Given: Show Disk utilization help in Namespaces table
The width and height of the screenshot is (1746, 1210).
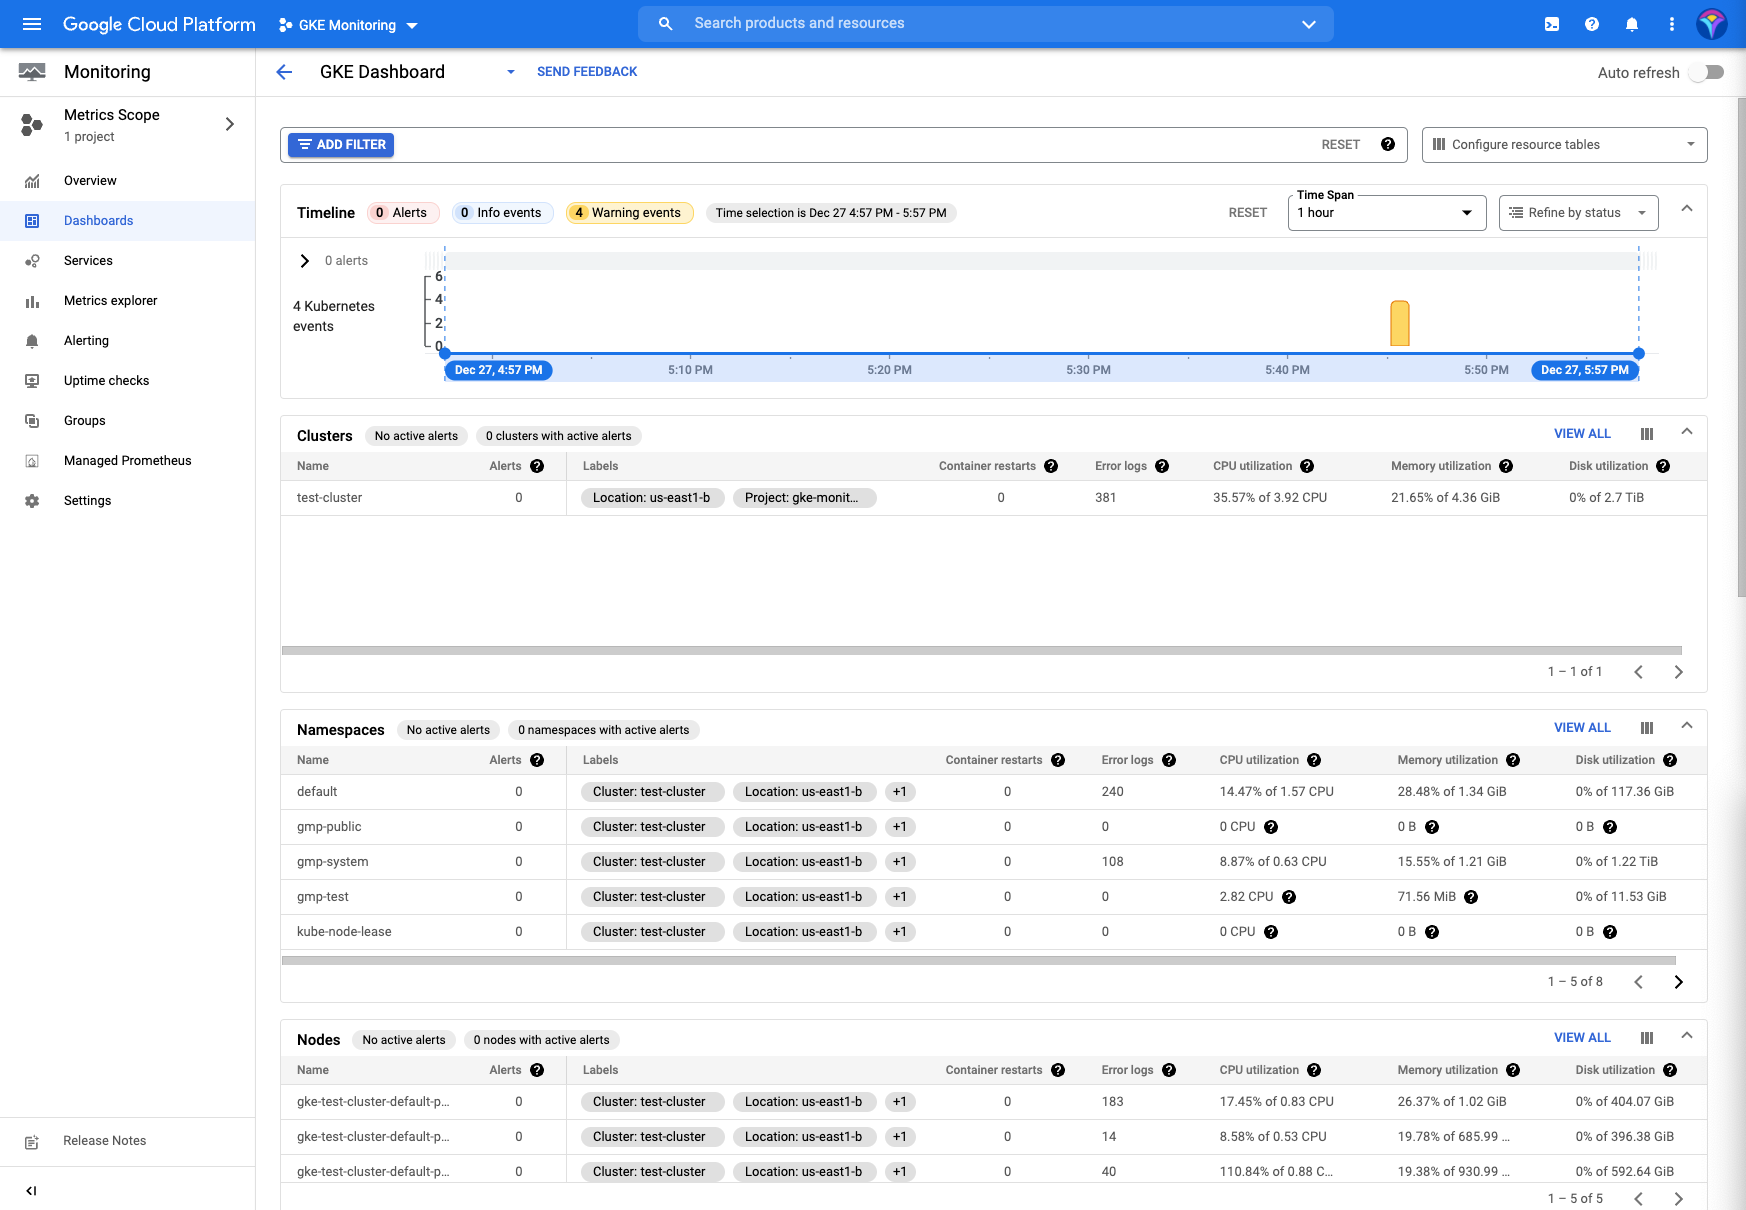Looking at the screenshot, I should pos(1670,760).
